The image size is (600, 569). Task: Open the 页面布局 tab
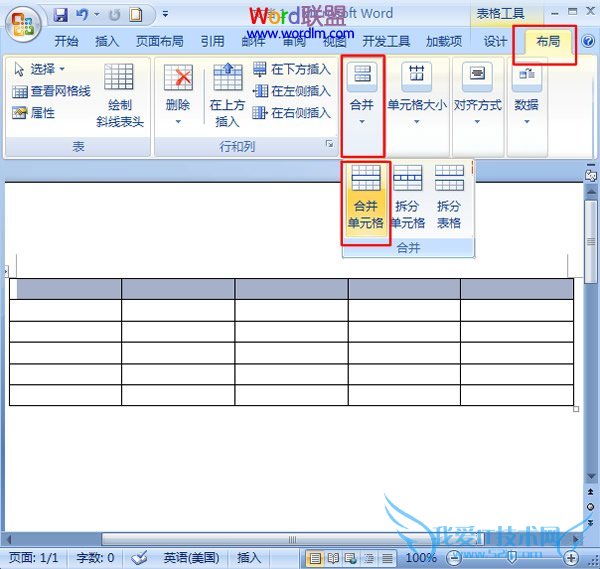[x=160, y=41]
